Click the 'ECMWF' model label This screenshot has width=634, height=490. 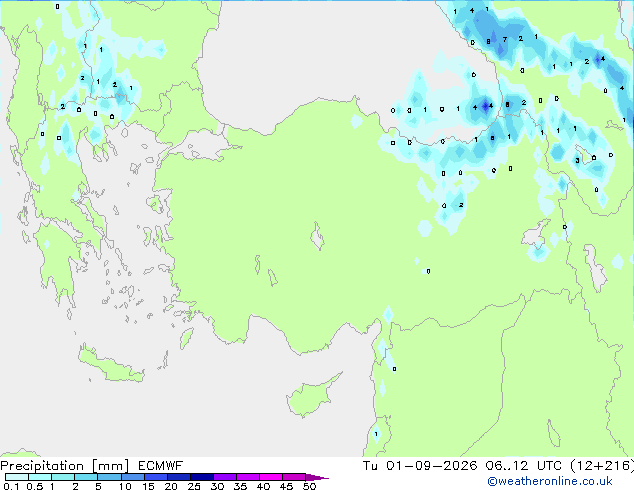[x=160, y=466]
